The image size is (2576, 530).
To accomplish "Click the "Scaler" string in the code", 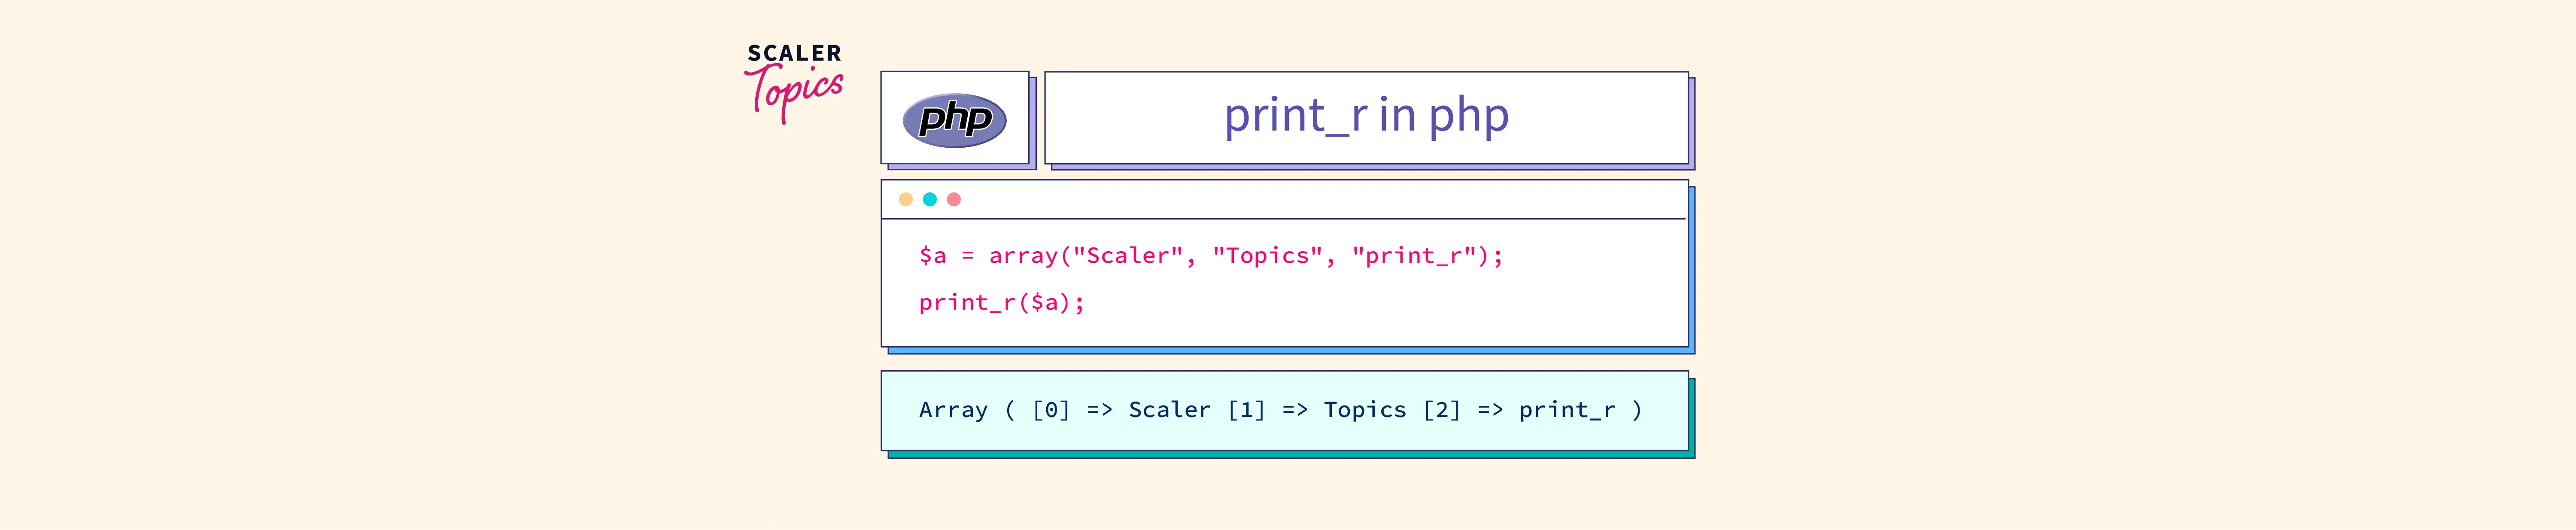I will 1127,256.
